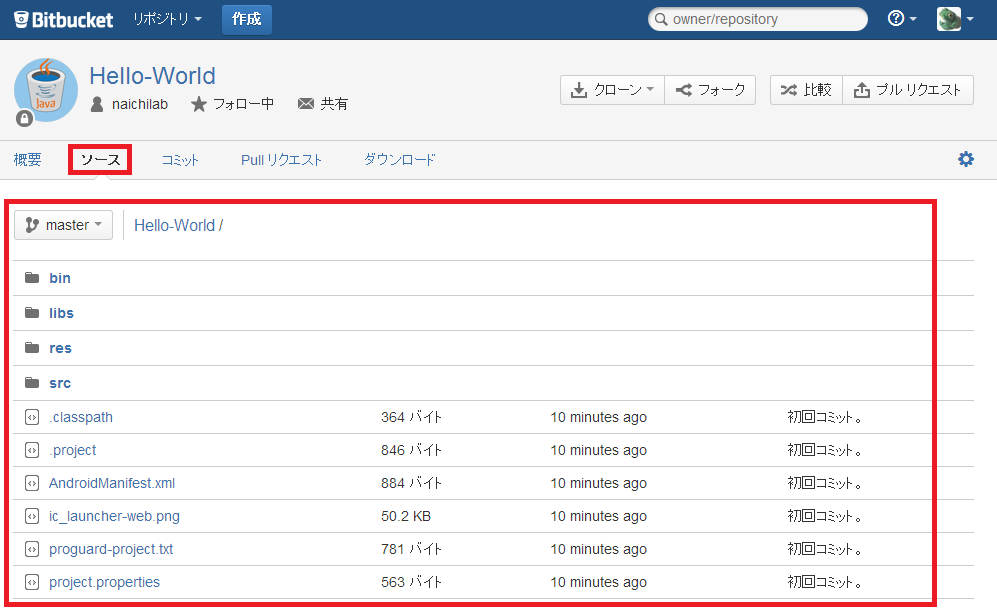This screenshot has width=997, height=612.
Task: Expand the クローン dropdown arrow
Action: click(x=649, y=89)
